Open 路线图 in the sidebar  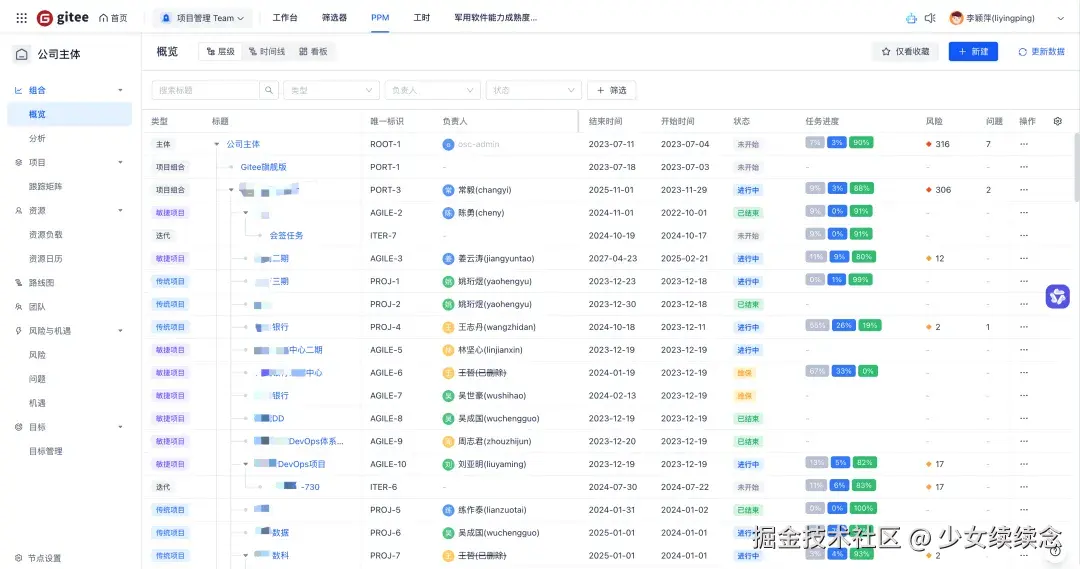click(41, 282)
